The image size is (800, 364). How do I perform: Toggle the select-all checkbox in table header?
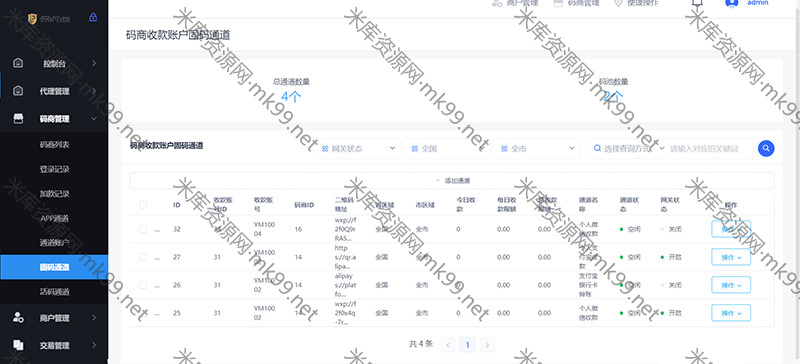[143, 205]
